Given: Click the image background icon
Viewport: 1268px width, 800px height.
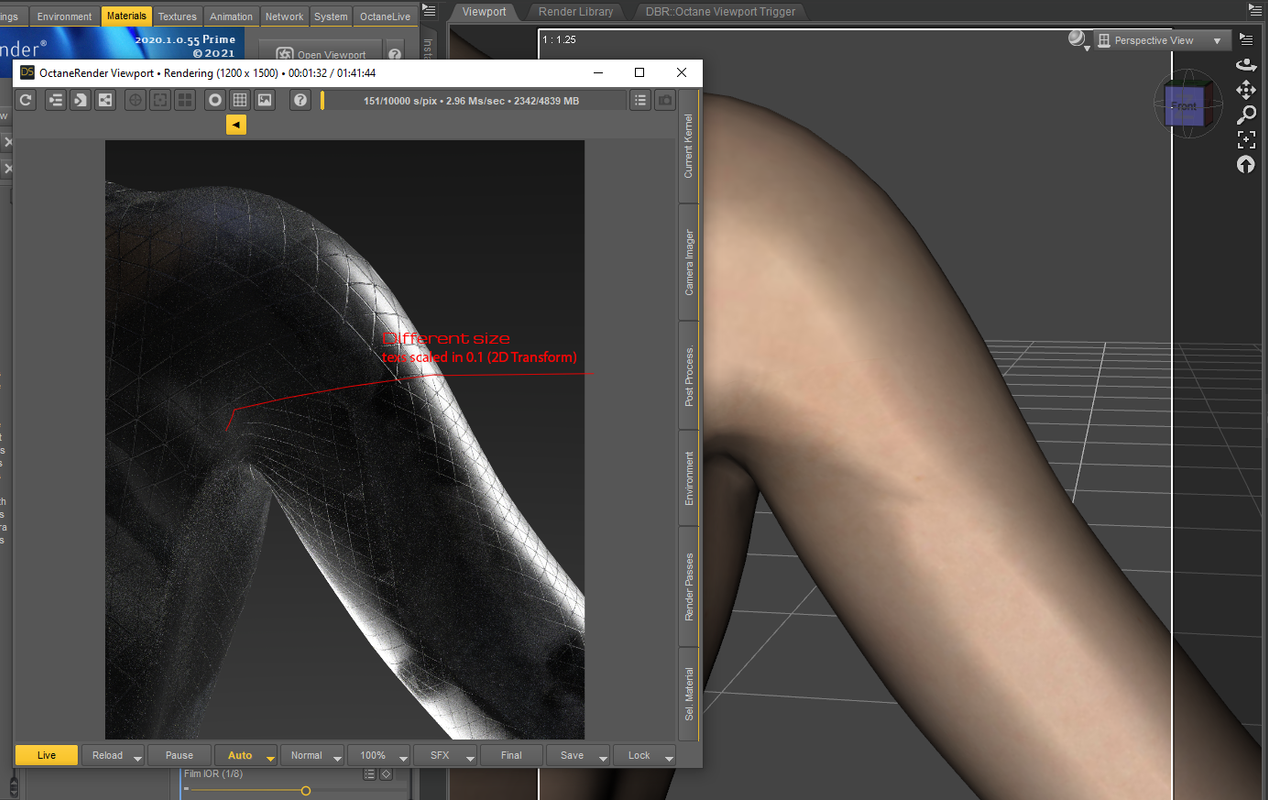Looking at the screenshot, I should coord(265,100).
